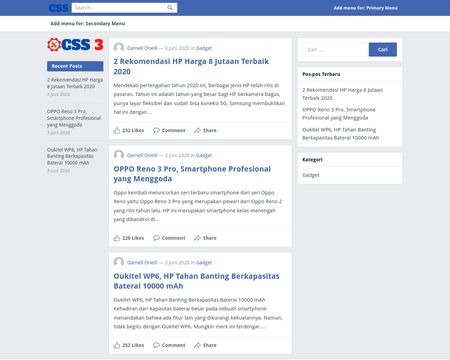Open author avatar on 8 Jutaan post
Viewport: 450px width, 360px height.
[119, 48]
